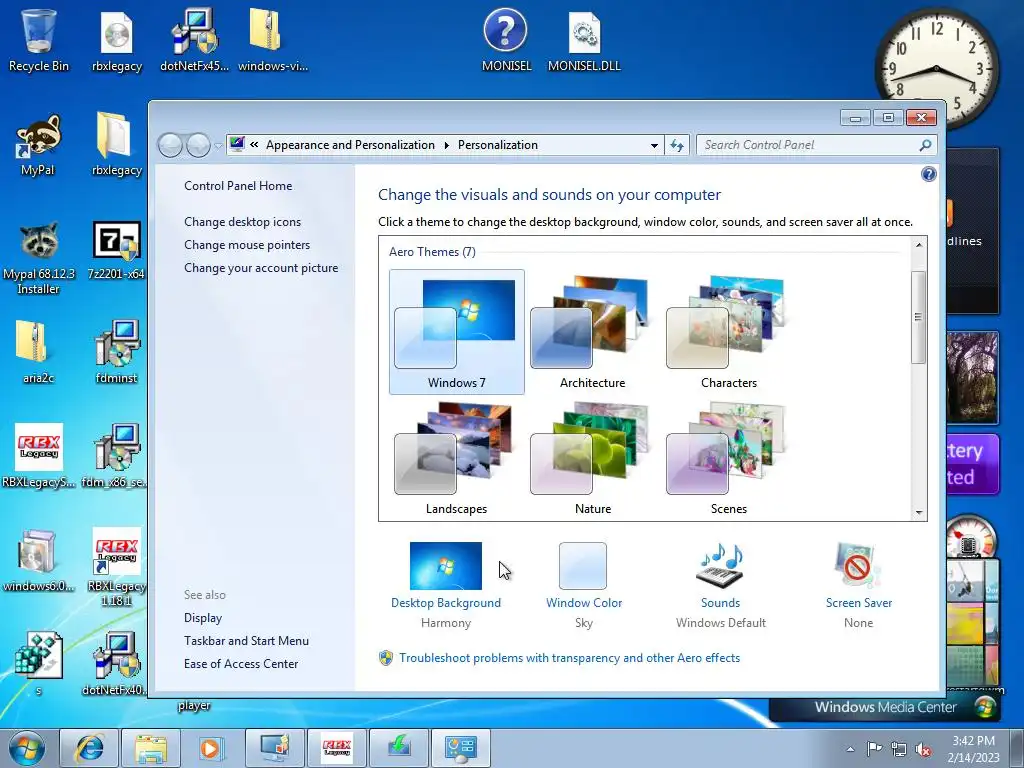Click the Personalization breadcrumb
Image resolution: width=1024 pixels, height=768 pixels.
[498, 145]
